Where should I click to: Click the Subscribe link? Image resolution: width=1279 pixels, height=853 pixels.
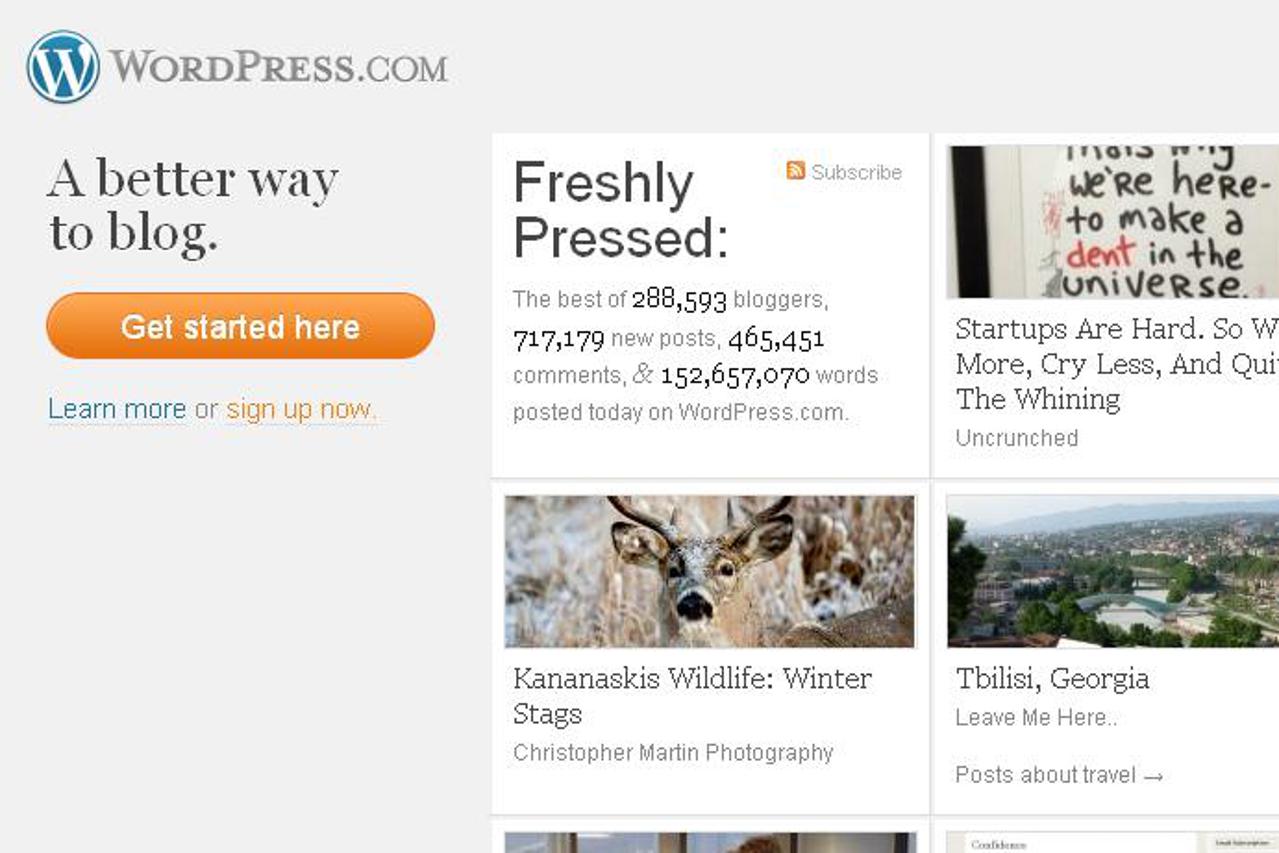856,172
